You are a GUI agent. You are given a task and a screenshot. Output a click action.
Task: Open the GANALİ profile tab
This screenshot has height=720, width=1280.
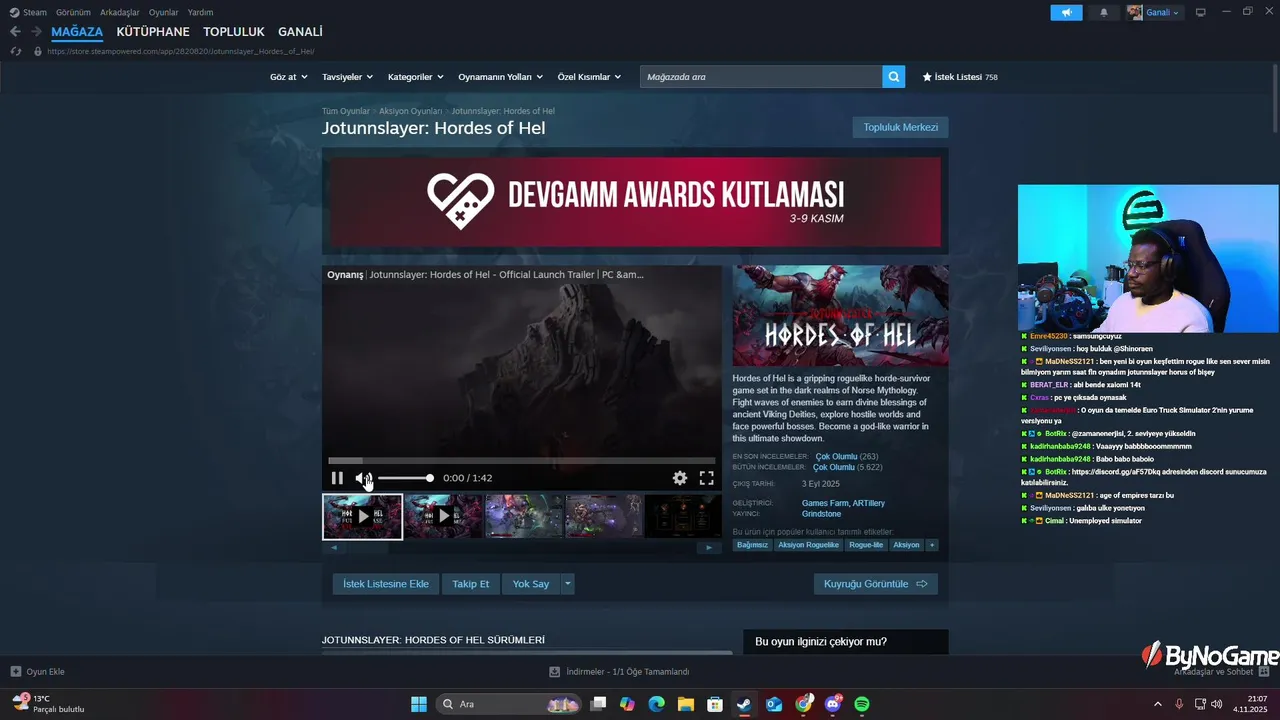(300, 32)
